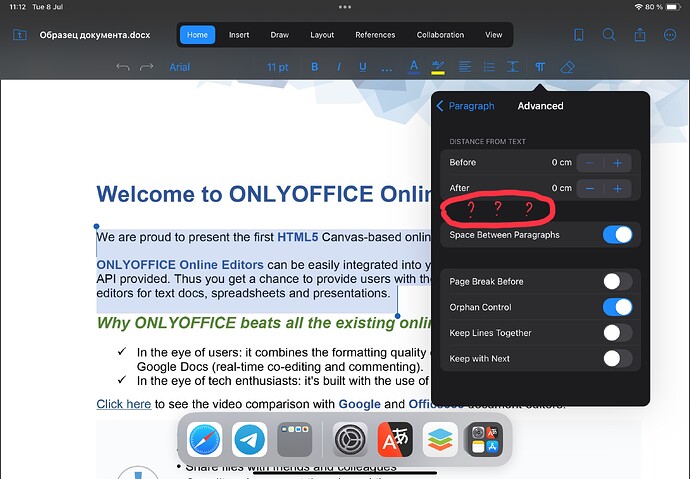690x479 pixels.
Task: Open the App Library in dock
Action: (x=484, y=439)
